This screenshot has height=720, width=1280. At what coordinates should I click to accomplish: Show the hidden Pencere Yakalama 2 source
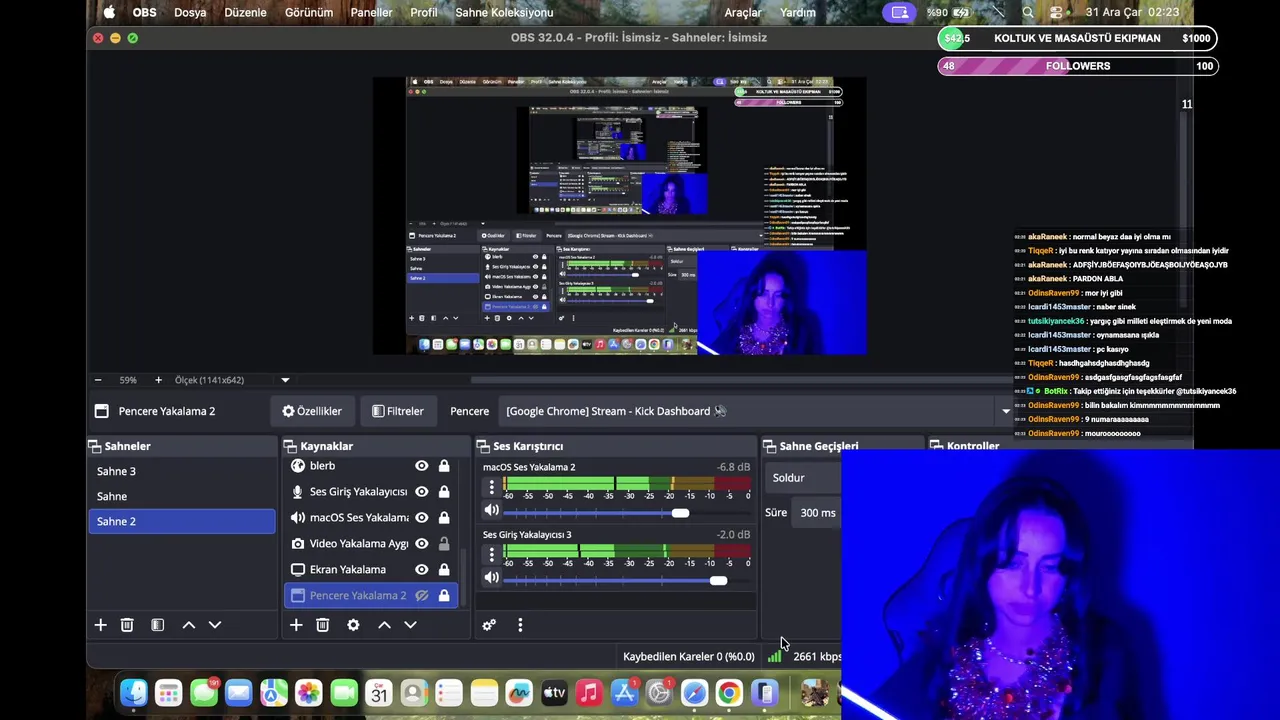tap(422, 596)
